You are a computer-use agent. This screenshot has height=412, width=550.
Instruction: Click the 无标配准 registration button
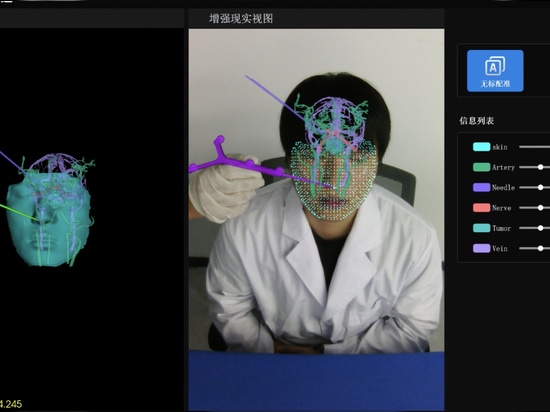pos(495,71)
